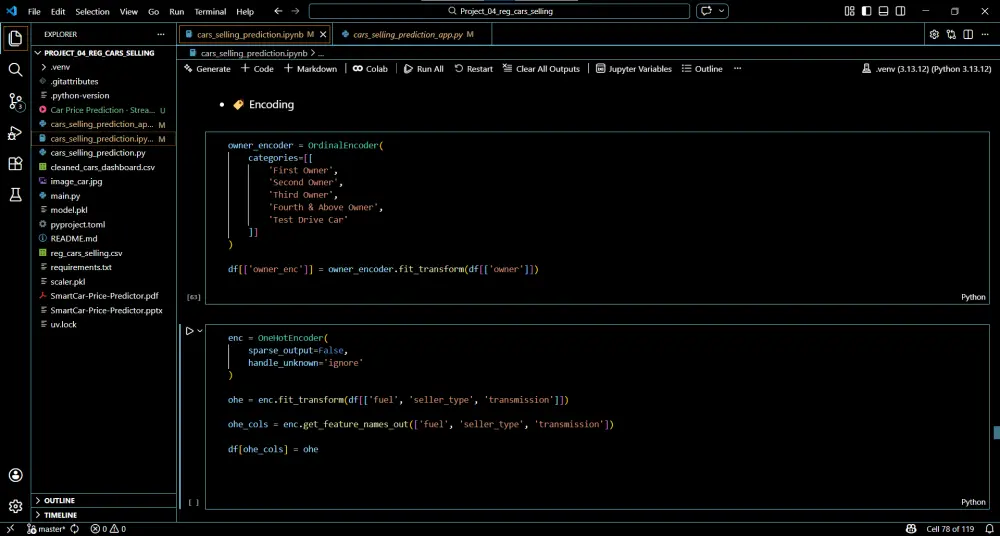Click Run All cells
The width and height of the screenshot is (1000, 536).
point(423,68)
